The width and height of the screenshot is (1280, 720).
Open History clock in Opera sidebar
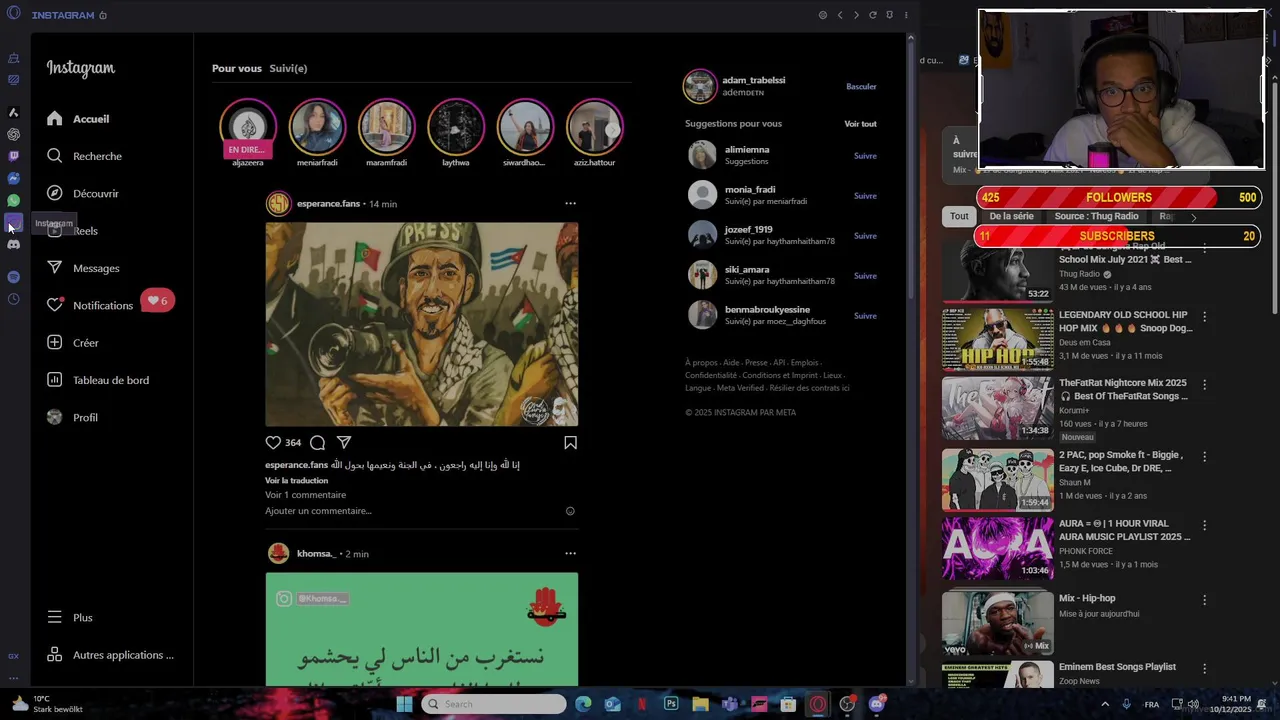coord(13,299)
